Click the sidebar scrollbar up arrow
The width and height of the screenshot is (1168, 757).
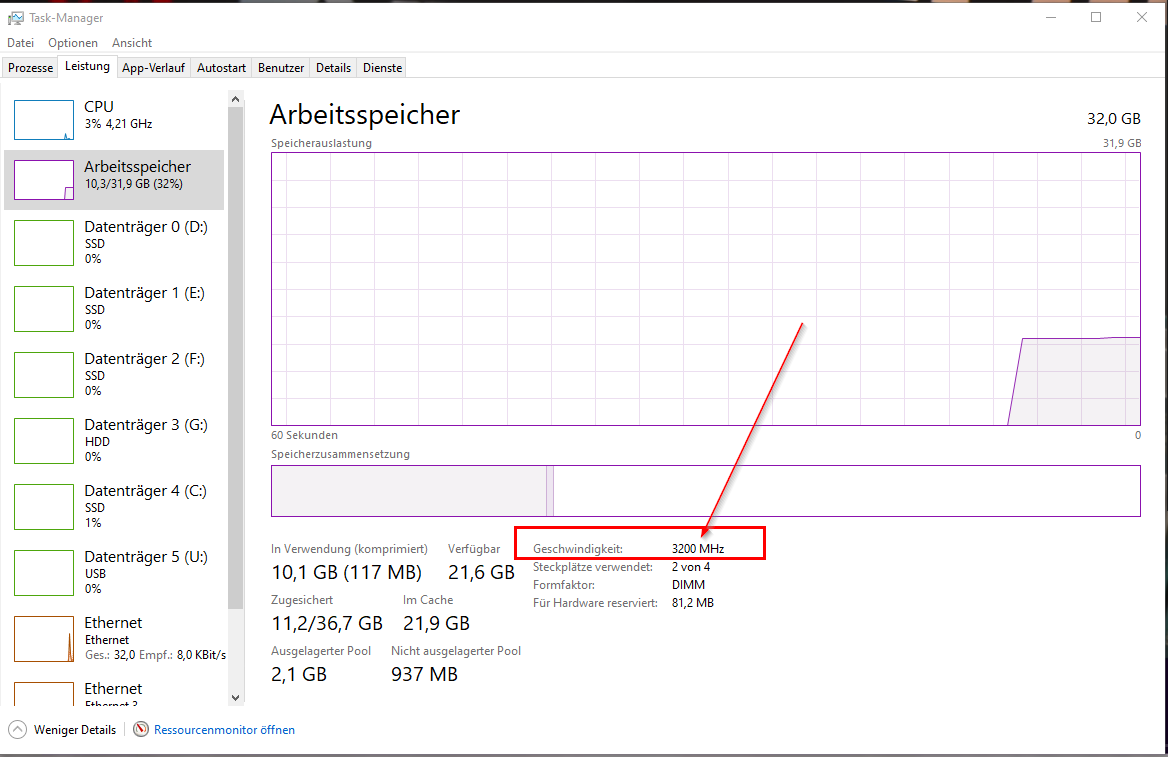pos(235,99)
